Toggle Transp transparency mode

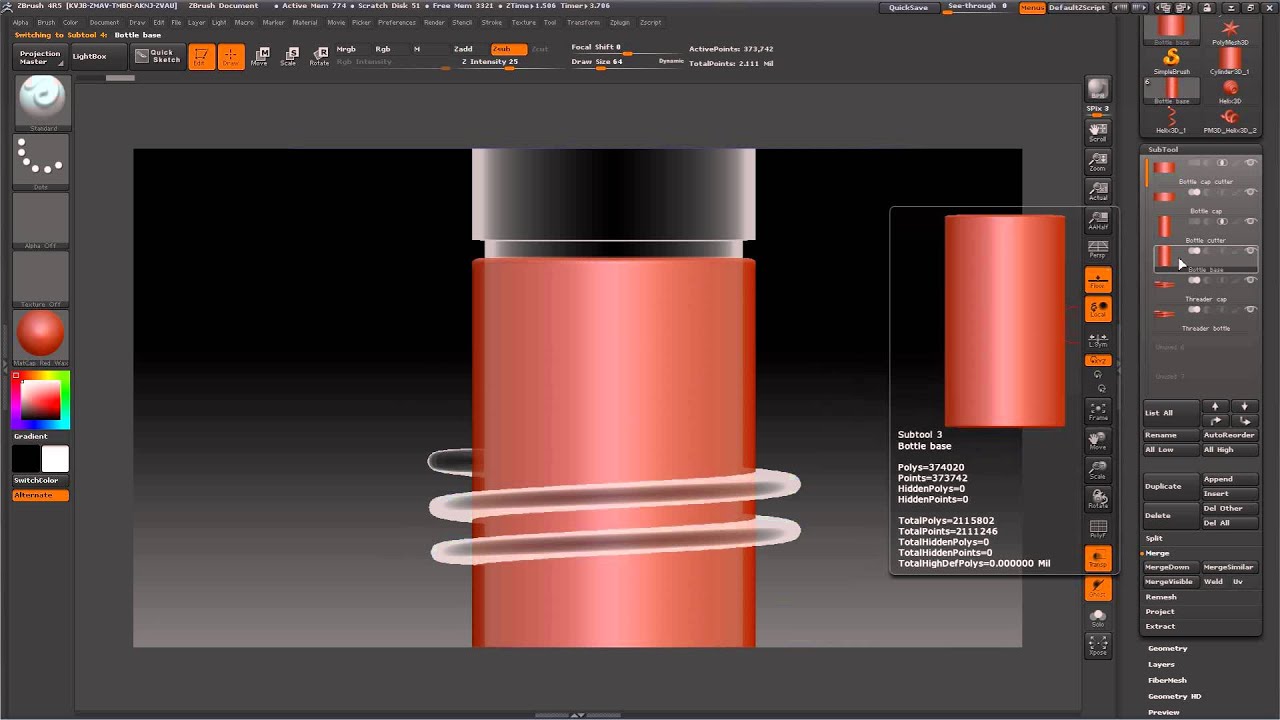[x=1098, y=559]
